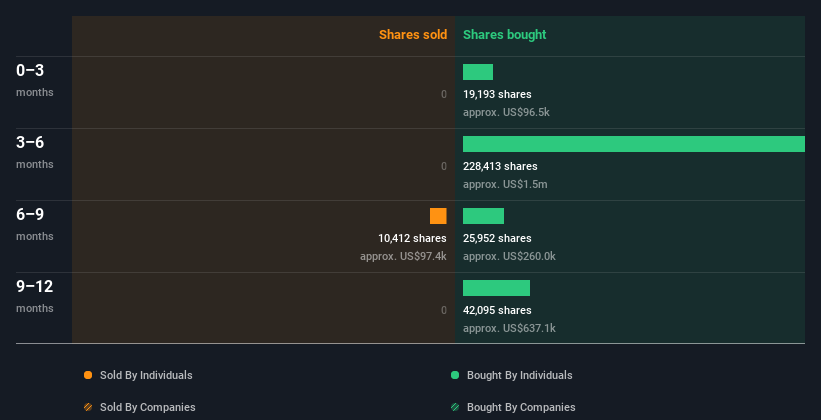Click the Bought By Companies legend text

521,407
